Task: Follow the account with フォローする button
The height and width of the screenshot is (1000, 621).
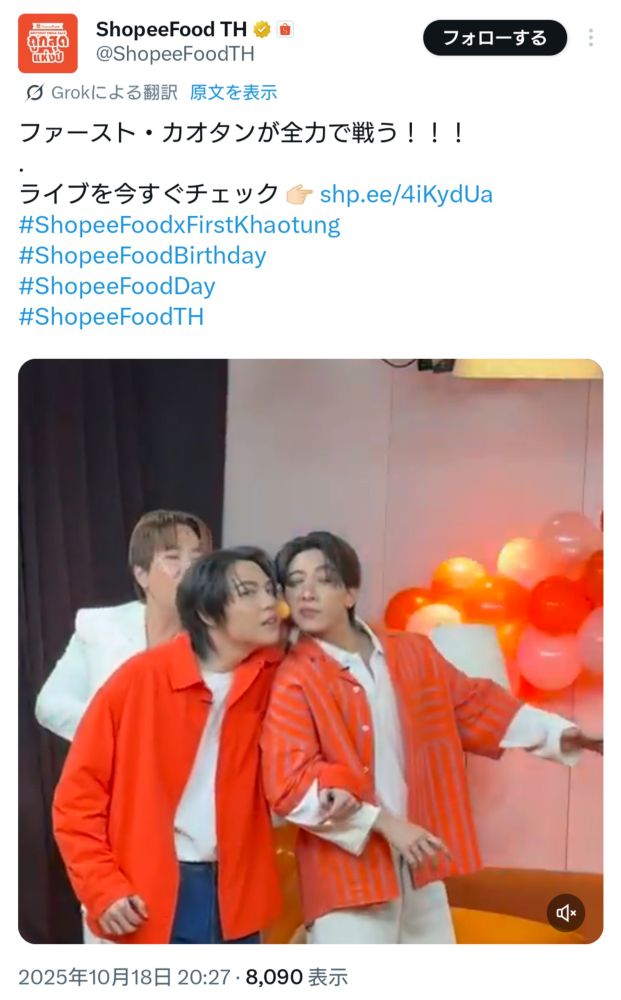Action: 495,38
